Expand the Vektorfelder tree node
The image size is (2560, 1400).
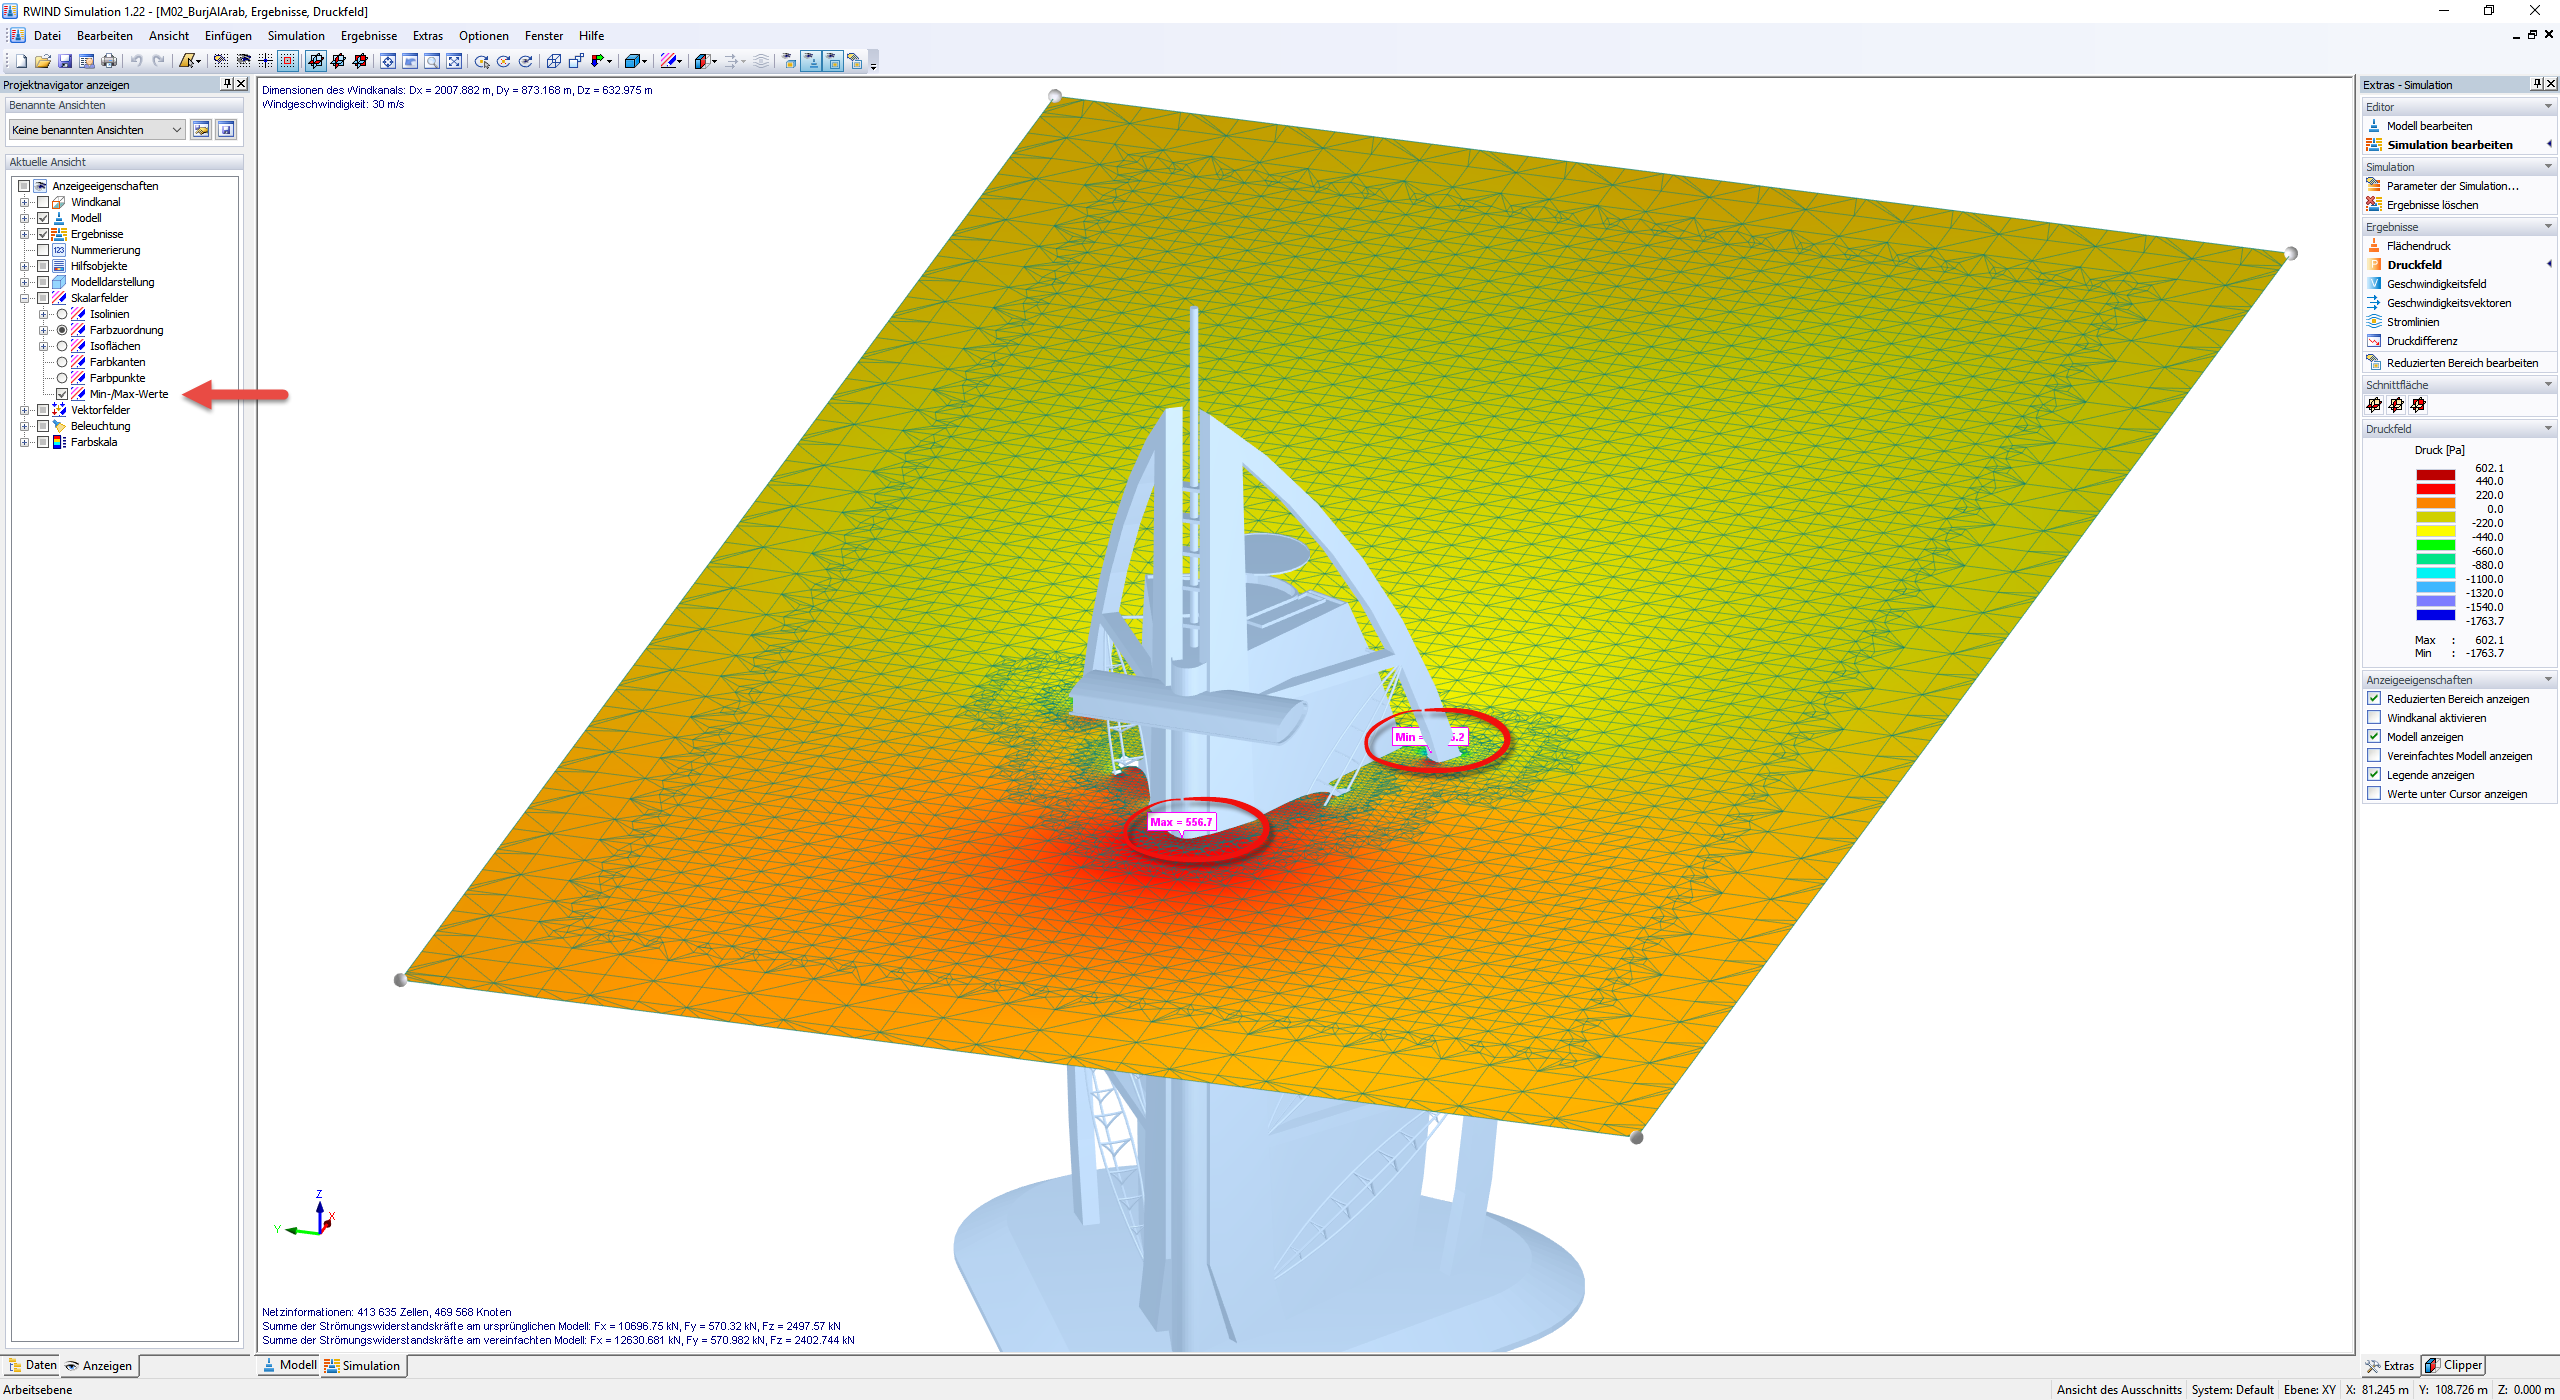tap(24, 410)
